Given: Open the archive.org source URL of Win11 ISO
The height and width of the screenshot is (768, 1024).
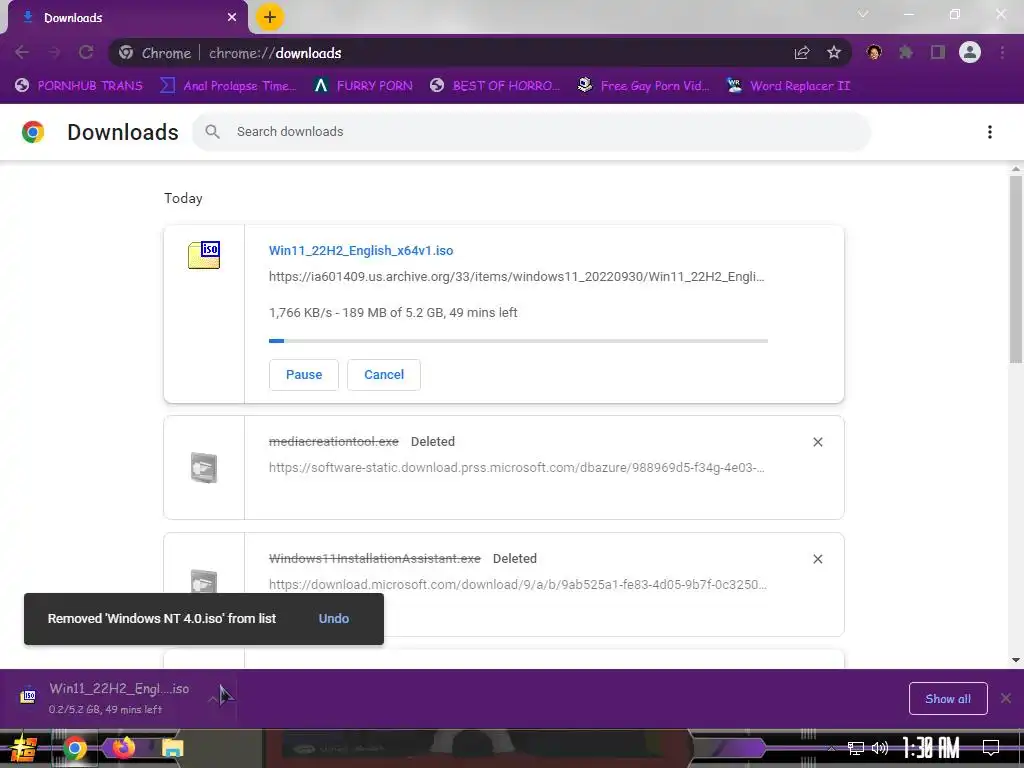Looking at the screenshot, I should point(517,277).
